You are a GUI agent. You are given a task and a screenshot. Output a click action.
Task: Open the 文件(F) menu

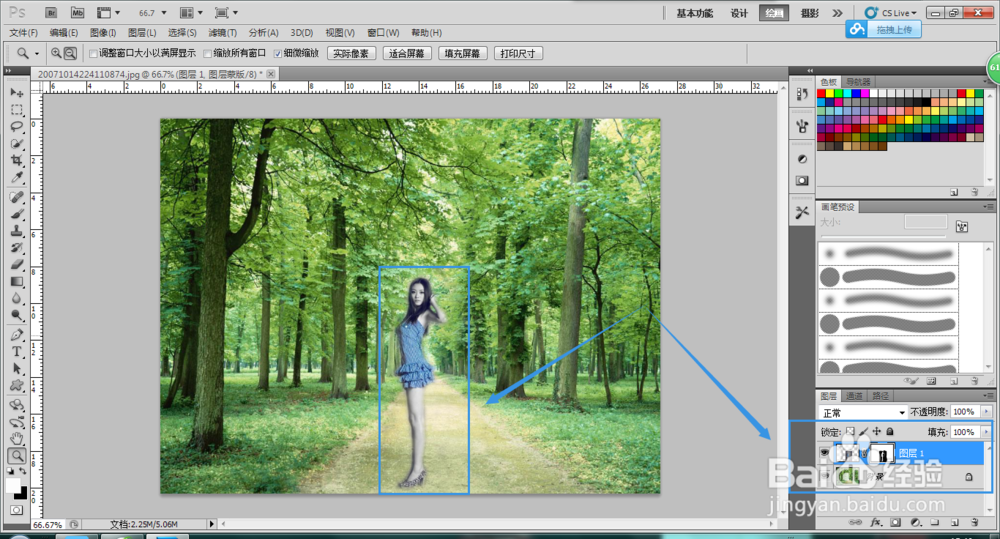(x=24, y=33)
